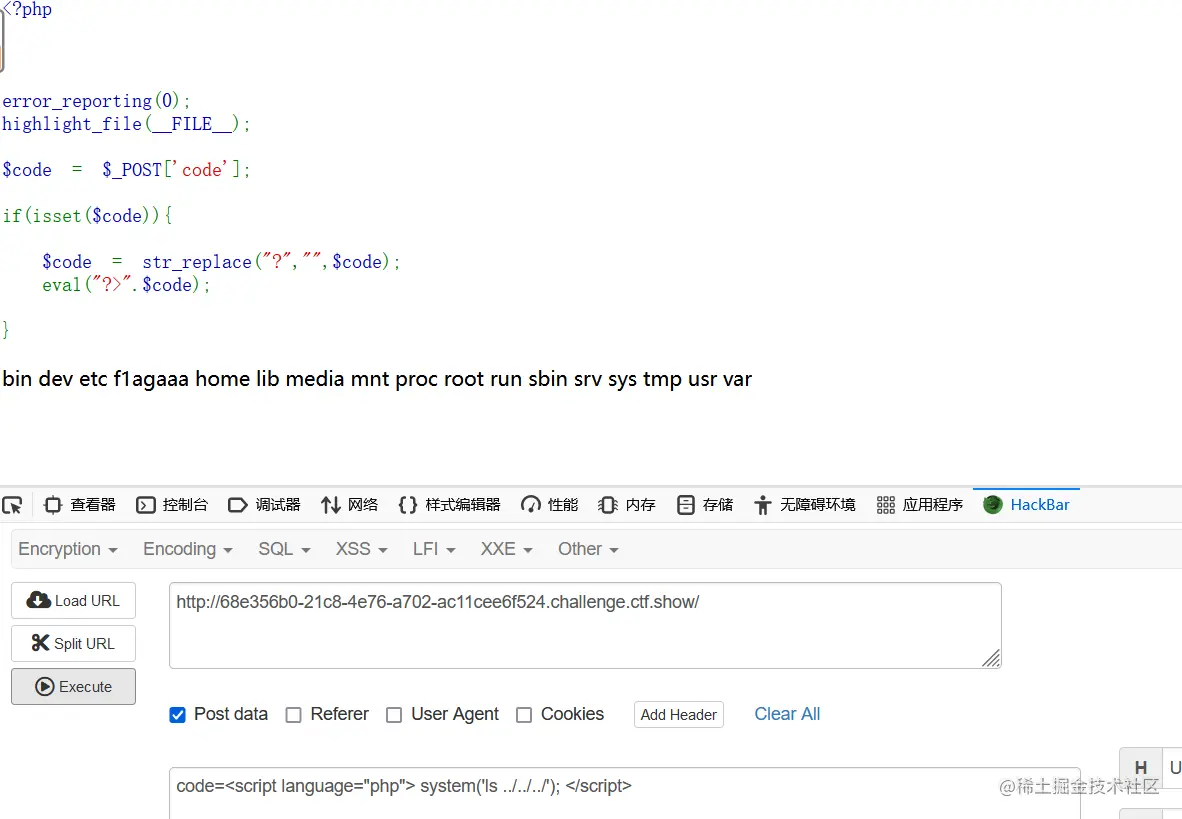
Task: Focus the post data code field
Action: pos(625,793)
